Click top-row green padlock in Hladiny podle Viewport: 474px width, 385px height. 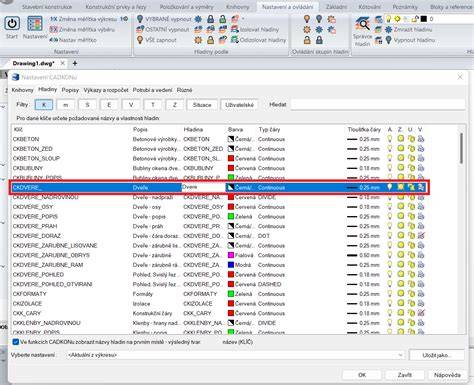(x=223, y=19)
